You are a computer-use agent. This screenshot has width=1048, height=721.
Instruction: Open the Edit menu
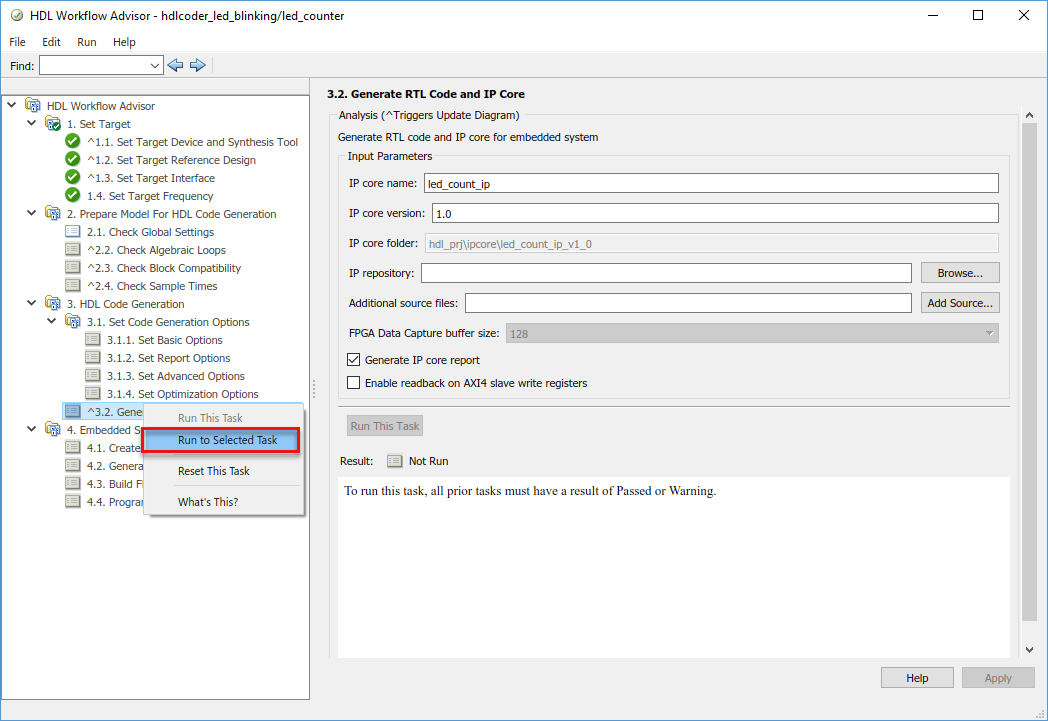tap(51, 42)
